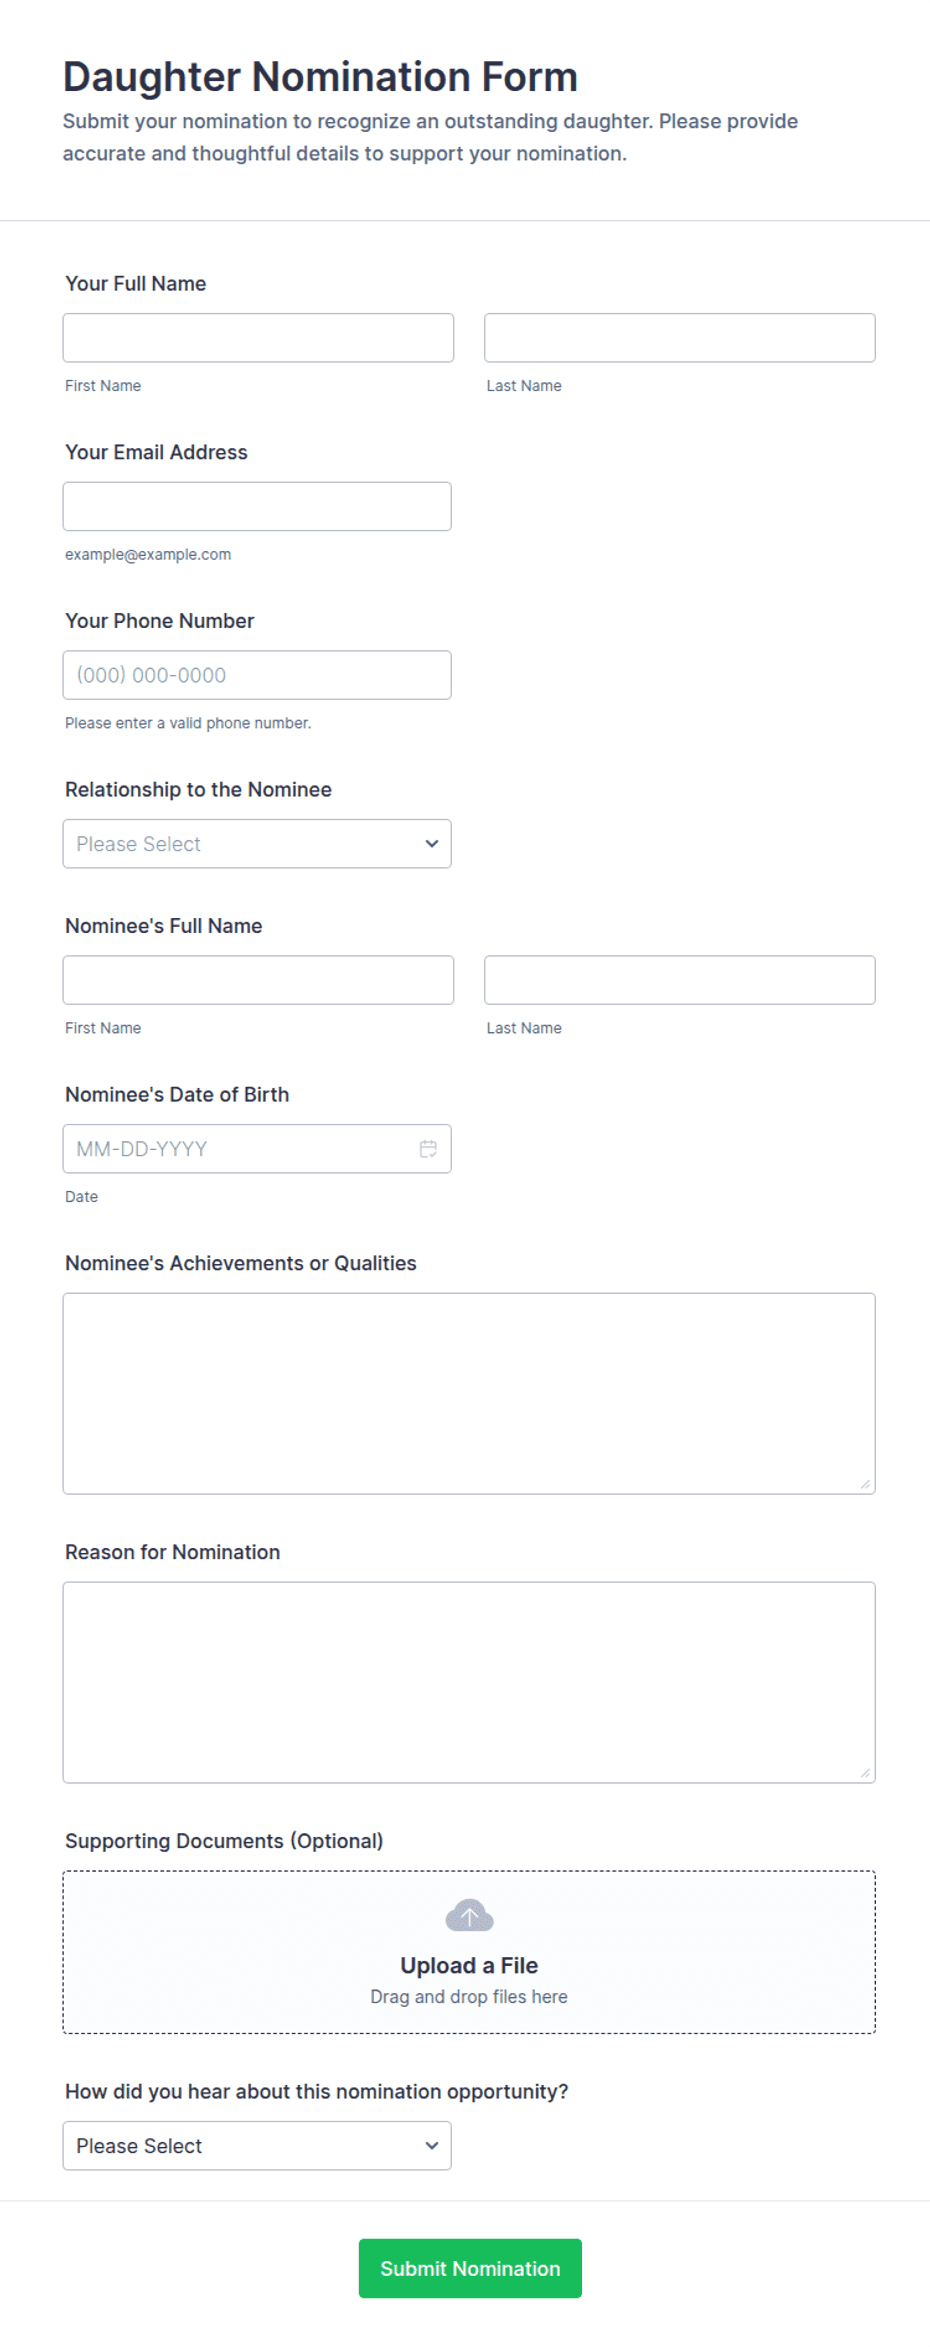The height and width of the screenshot is (2347, 930).
Task: Click the Upload a File text
Action: click(469, 1966)
